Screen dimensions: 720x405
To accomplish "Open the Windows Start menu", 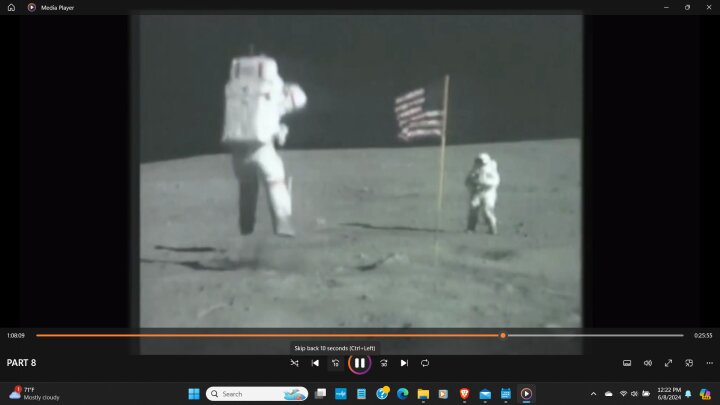I will tap(194, 394).
